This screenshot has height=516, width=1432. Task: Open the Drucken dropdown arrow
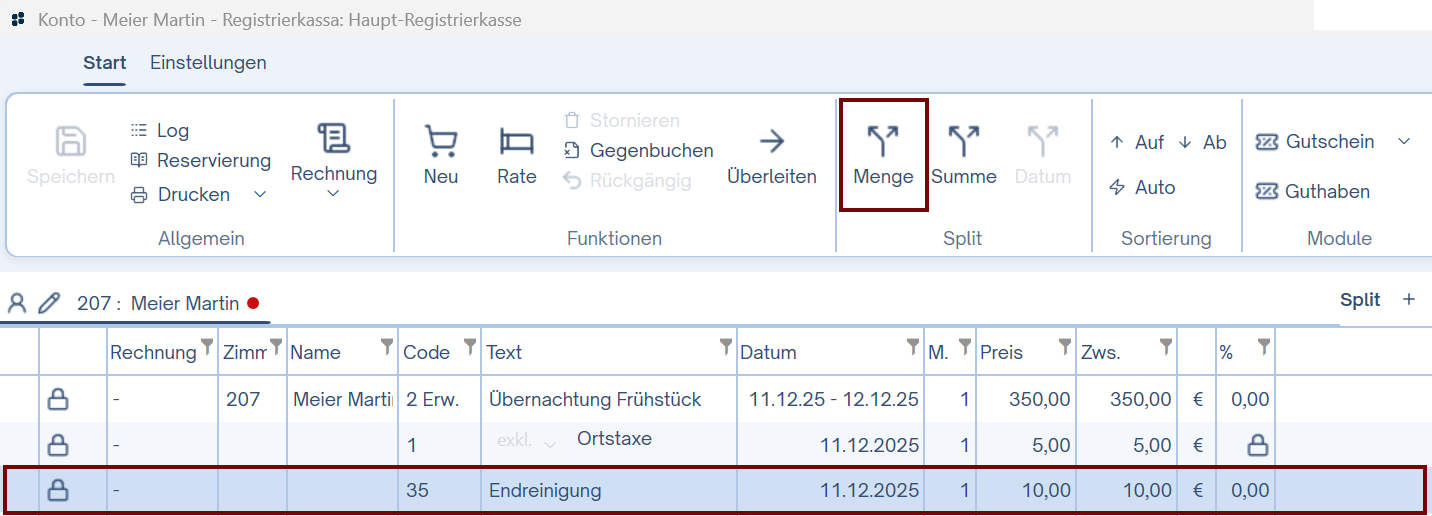[260, 195]
